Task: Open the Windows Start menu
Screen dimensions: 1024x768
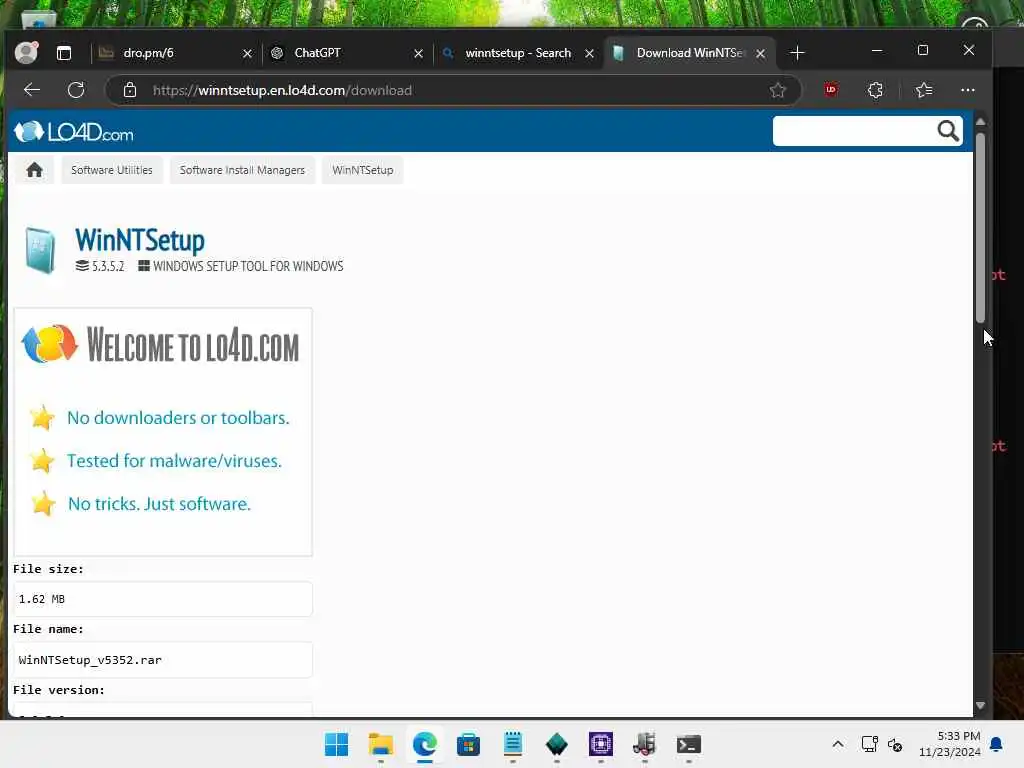Action: pos(336,744)
